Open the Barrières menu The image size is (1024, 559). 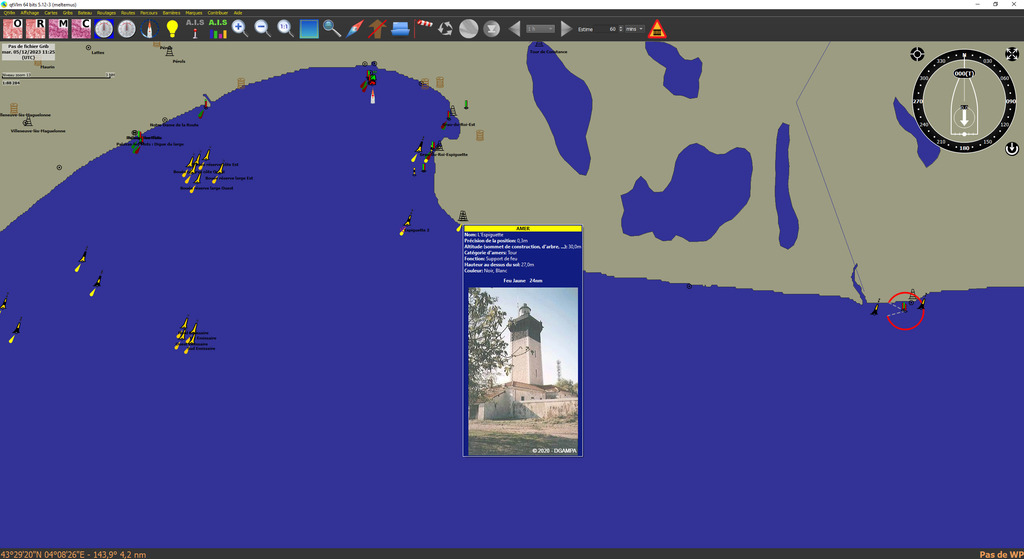coord(171,12)
